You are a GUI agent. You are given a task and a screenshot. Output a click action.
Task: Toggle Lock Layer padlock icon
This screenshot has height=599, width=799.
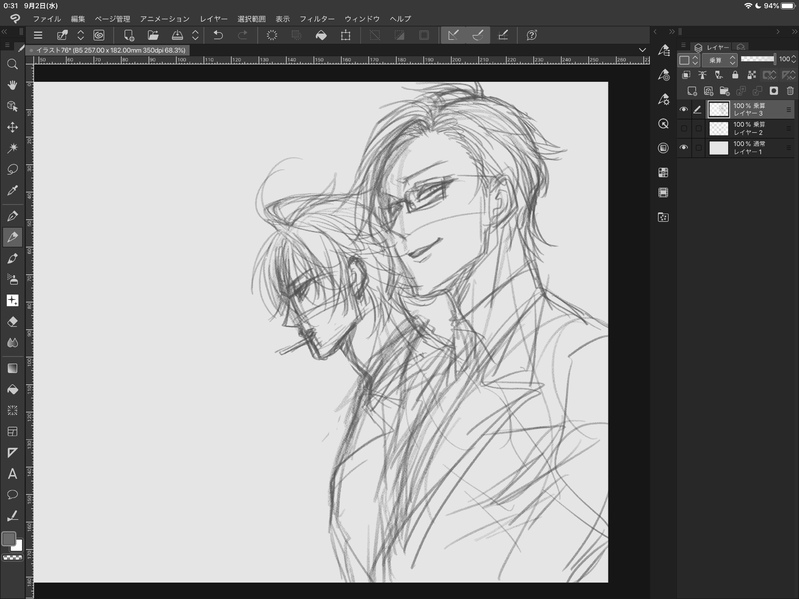735,75
